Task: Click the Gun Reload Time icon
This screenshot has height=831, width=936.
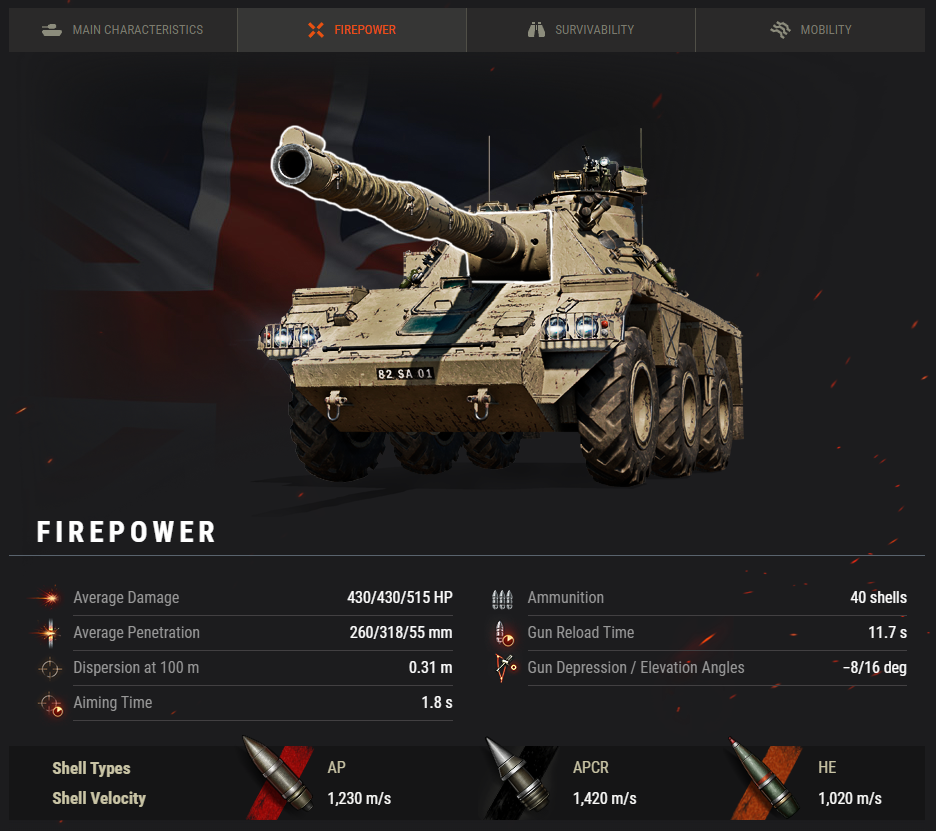Action: click(x=504, y=633)
